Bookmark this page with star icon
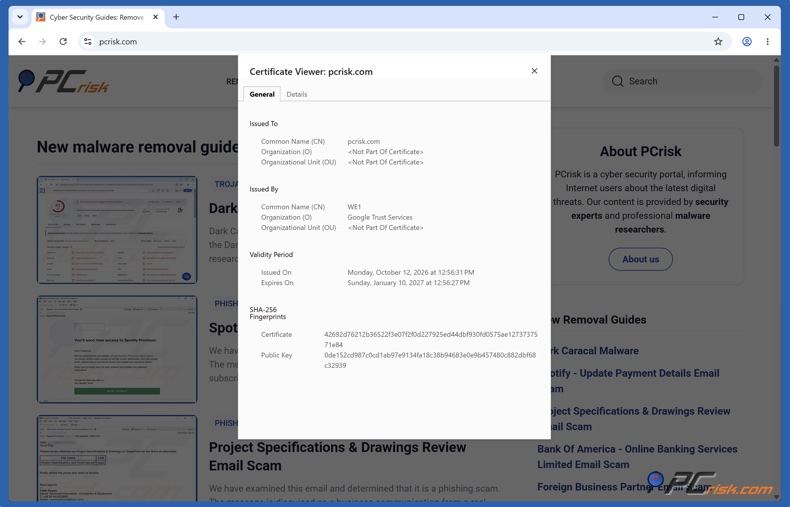790x507 pixels. [x=718, y=42]
